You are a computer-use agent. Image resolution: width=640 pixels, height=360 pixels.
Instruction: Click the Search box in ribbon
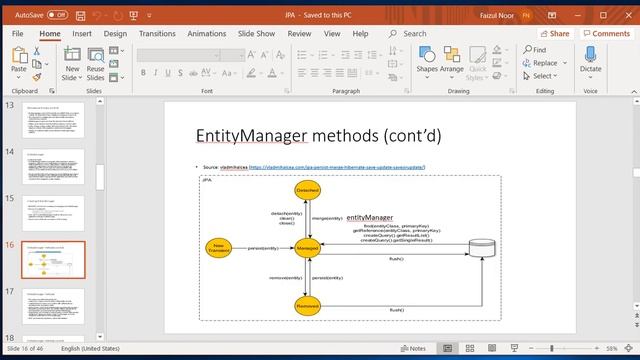[x=408, y=33]
